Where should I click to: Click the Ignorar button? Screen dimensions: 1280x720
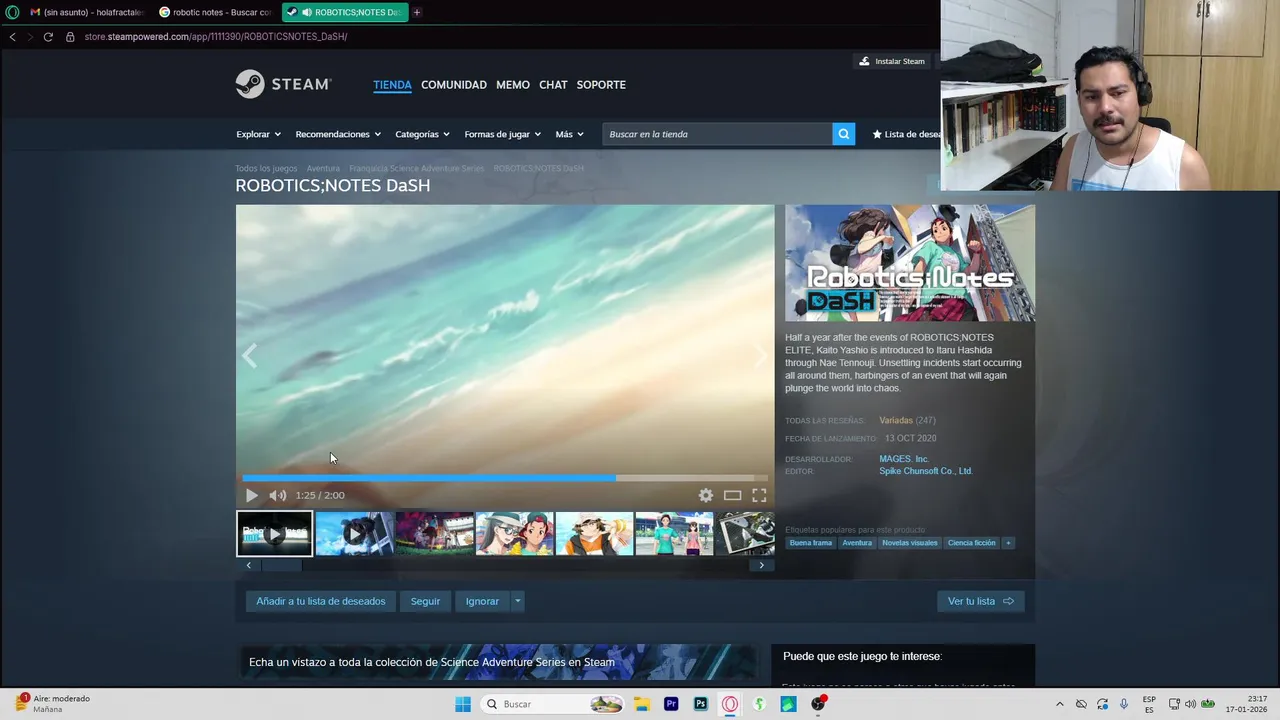(482, 601)
